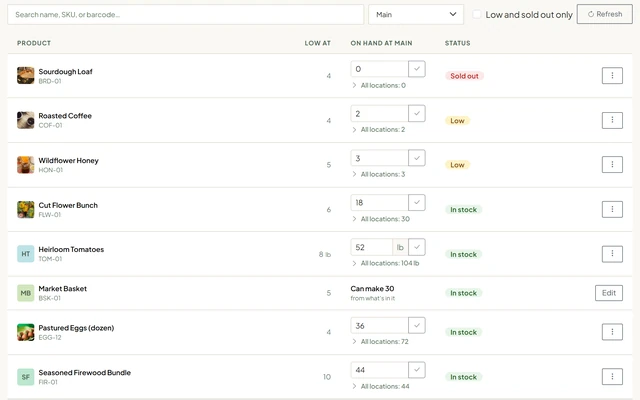The height and width of the screenshot is (400, 640).
Task: Click the MB avatar for Market Basket
Action: click(25, 293)
